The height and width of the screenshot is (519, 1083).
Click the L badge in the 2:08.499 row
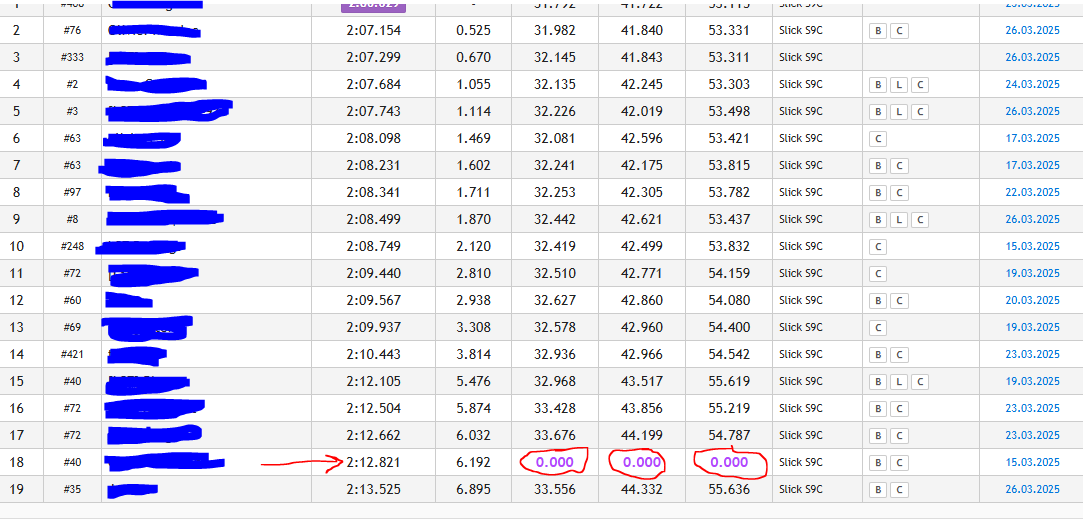coord(899,220)
